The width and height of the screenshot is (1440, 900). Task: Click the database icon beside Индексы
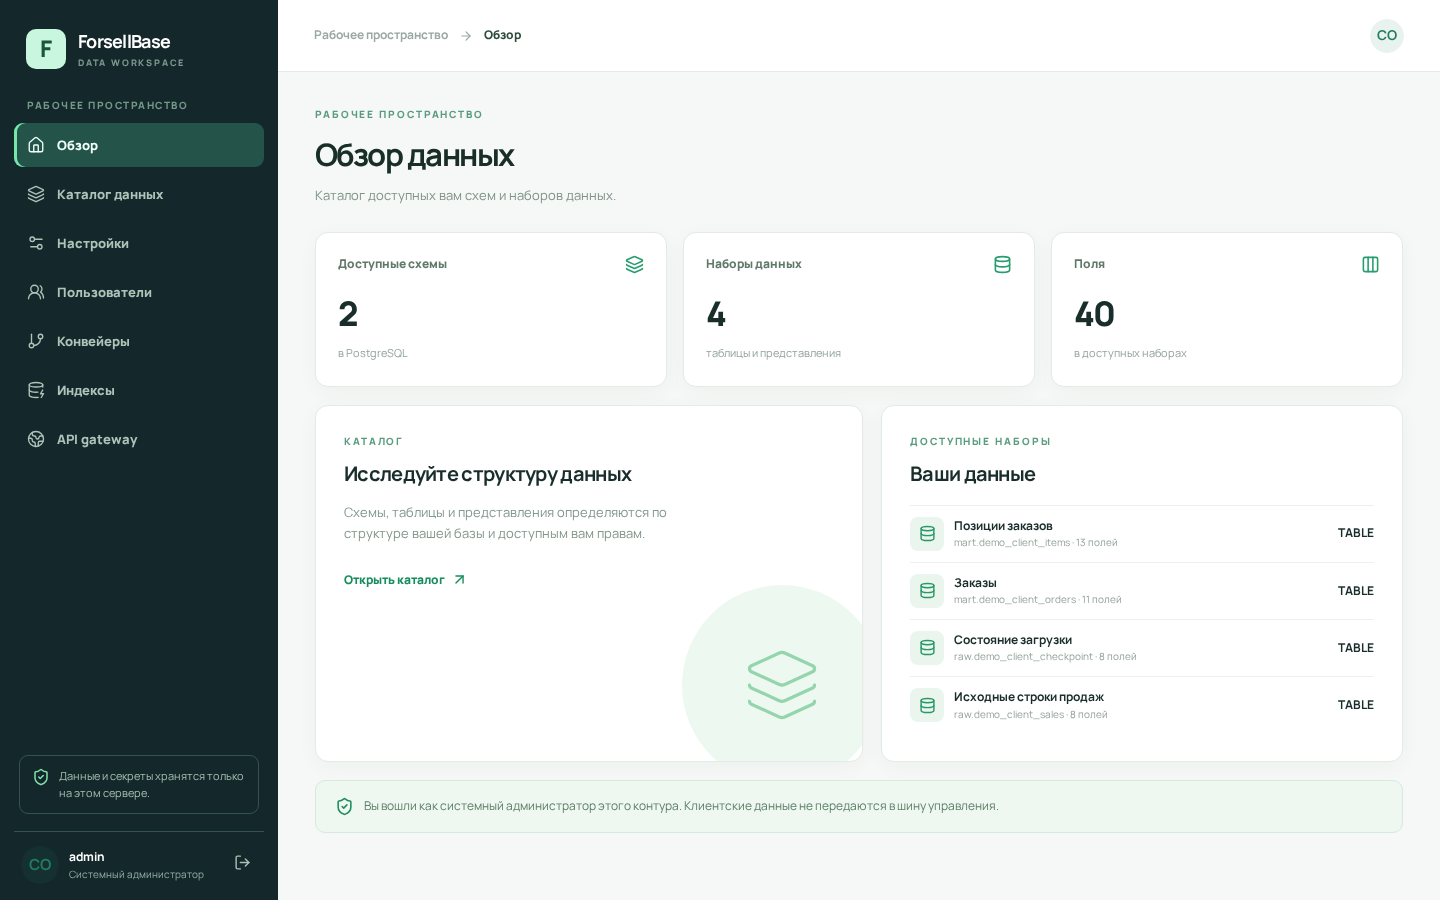point(36,390)
